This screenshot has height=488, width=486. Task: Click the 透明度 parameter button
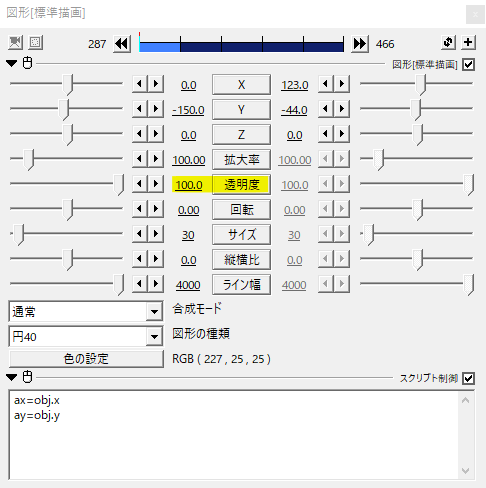[x=241, y=184]
